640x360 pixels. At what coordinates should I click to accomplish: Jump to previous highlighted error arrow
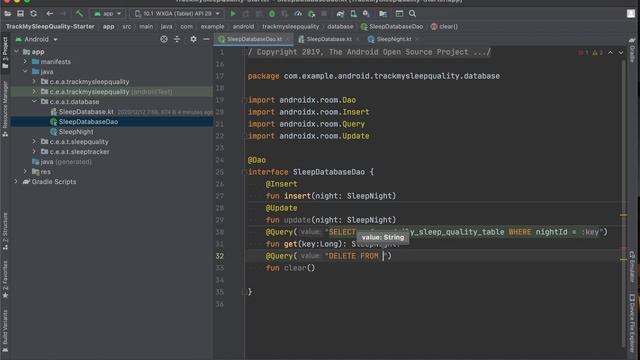coord(610,53)
